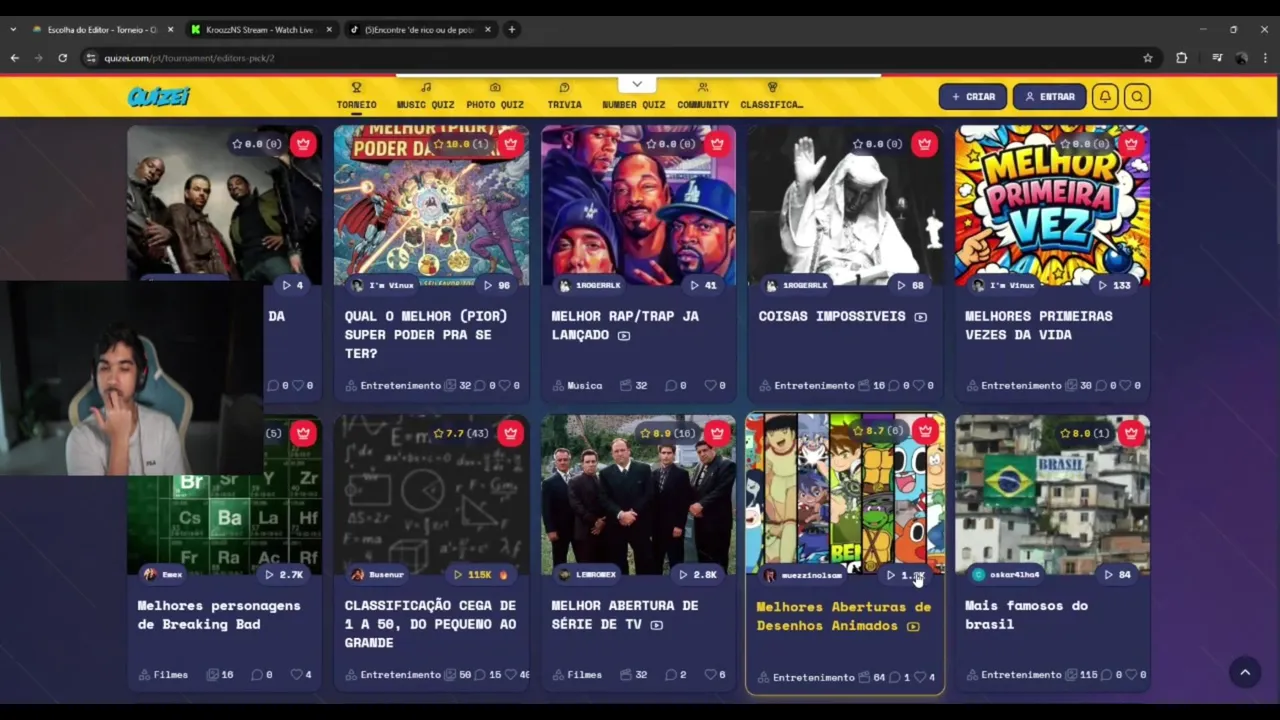The height and width of the screenshot is (720, 1280).
Task: Open 'Coisas Impossiveis' tournament title
Action: [832, 316]
